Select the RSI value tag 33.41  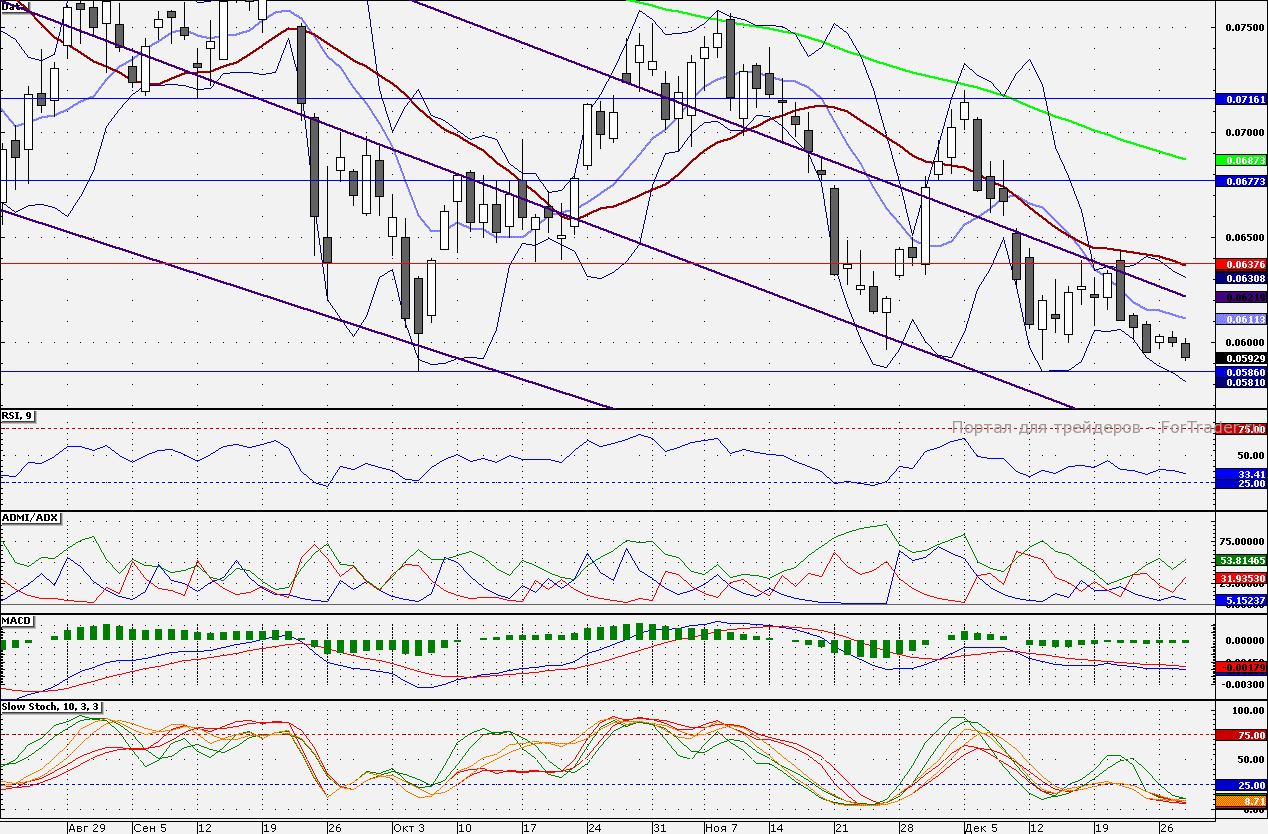[x=1240, y=474]
